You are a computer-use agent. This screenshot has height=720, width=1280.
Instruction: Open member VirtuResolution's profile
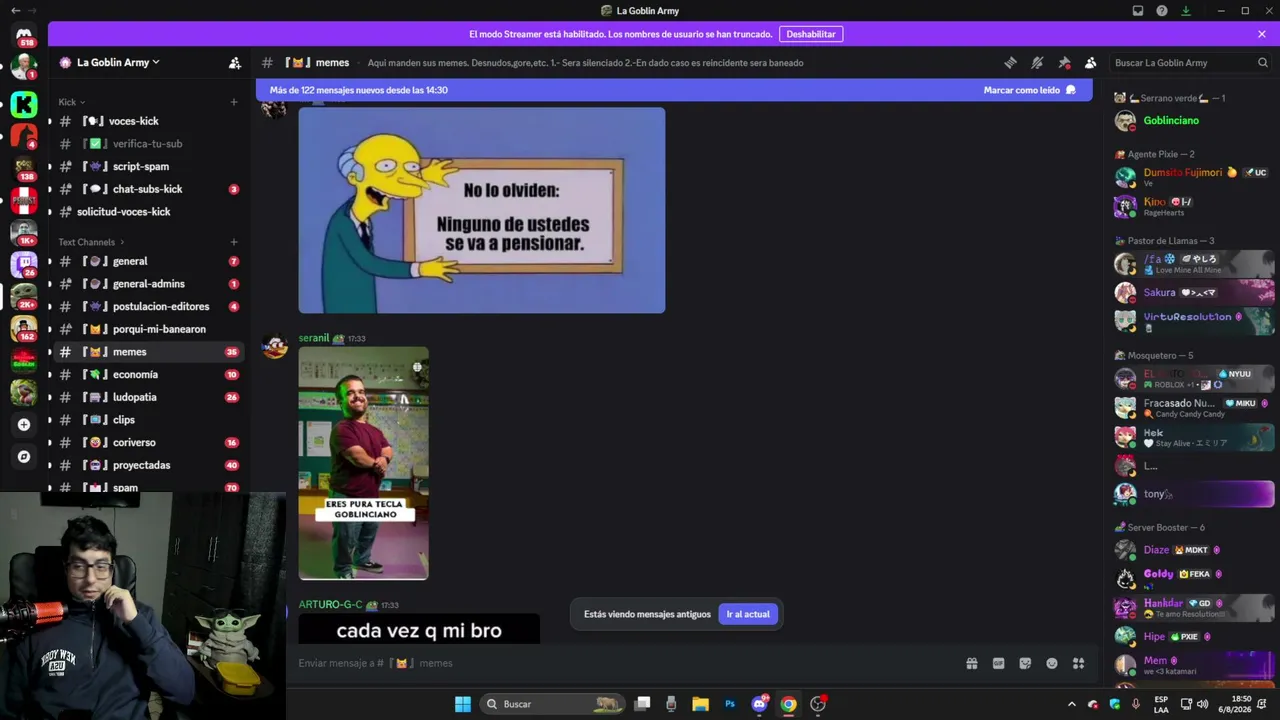coord(1192,321)
